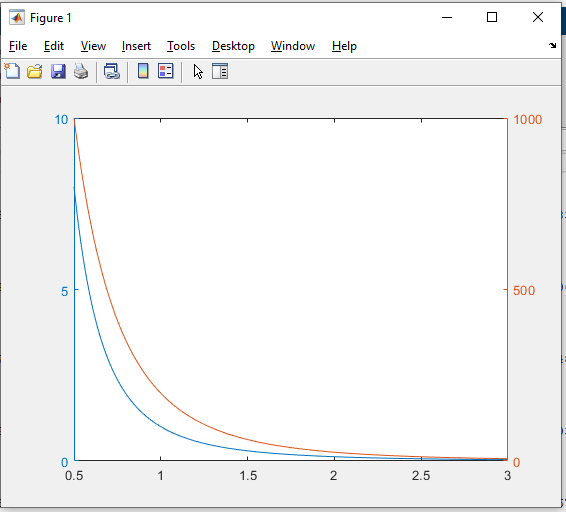The height and width of the screenshot is (512, 566).
Task: Open the Window menu
Action: pos(293,46)
